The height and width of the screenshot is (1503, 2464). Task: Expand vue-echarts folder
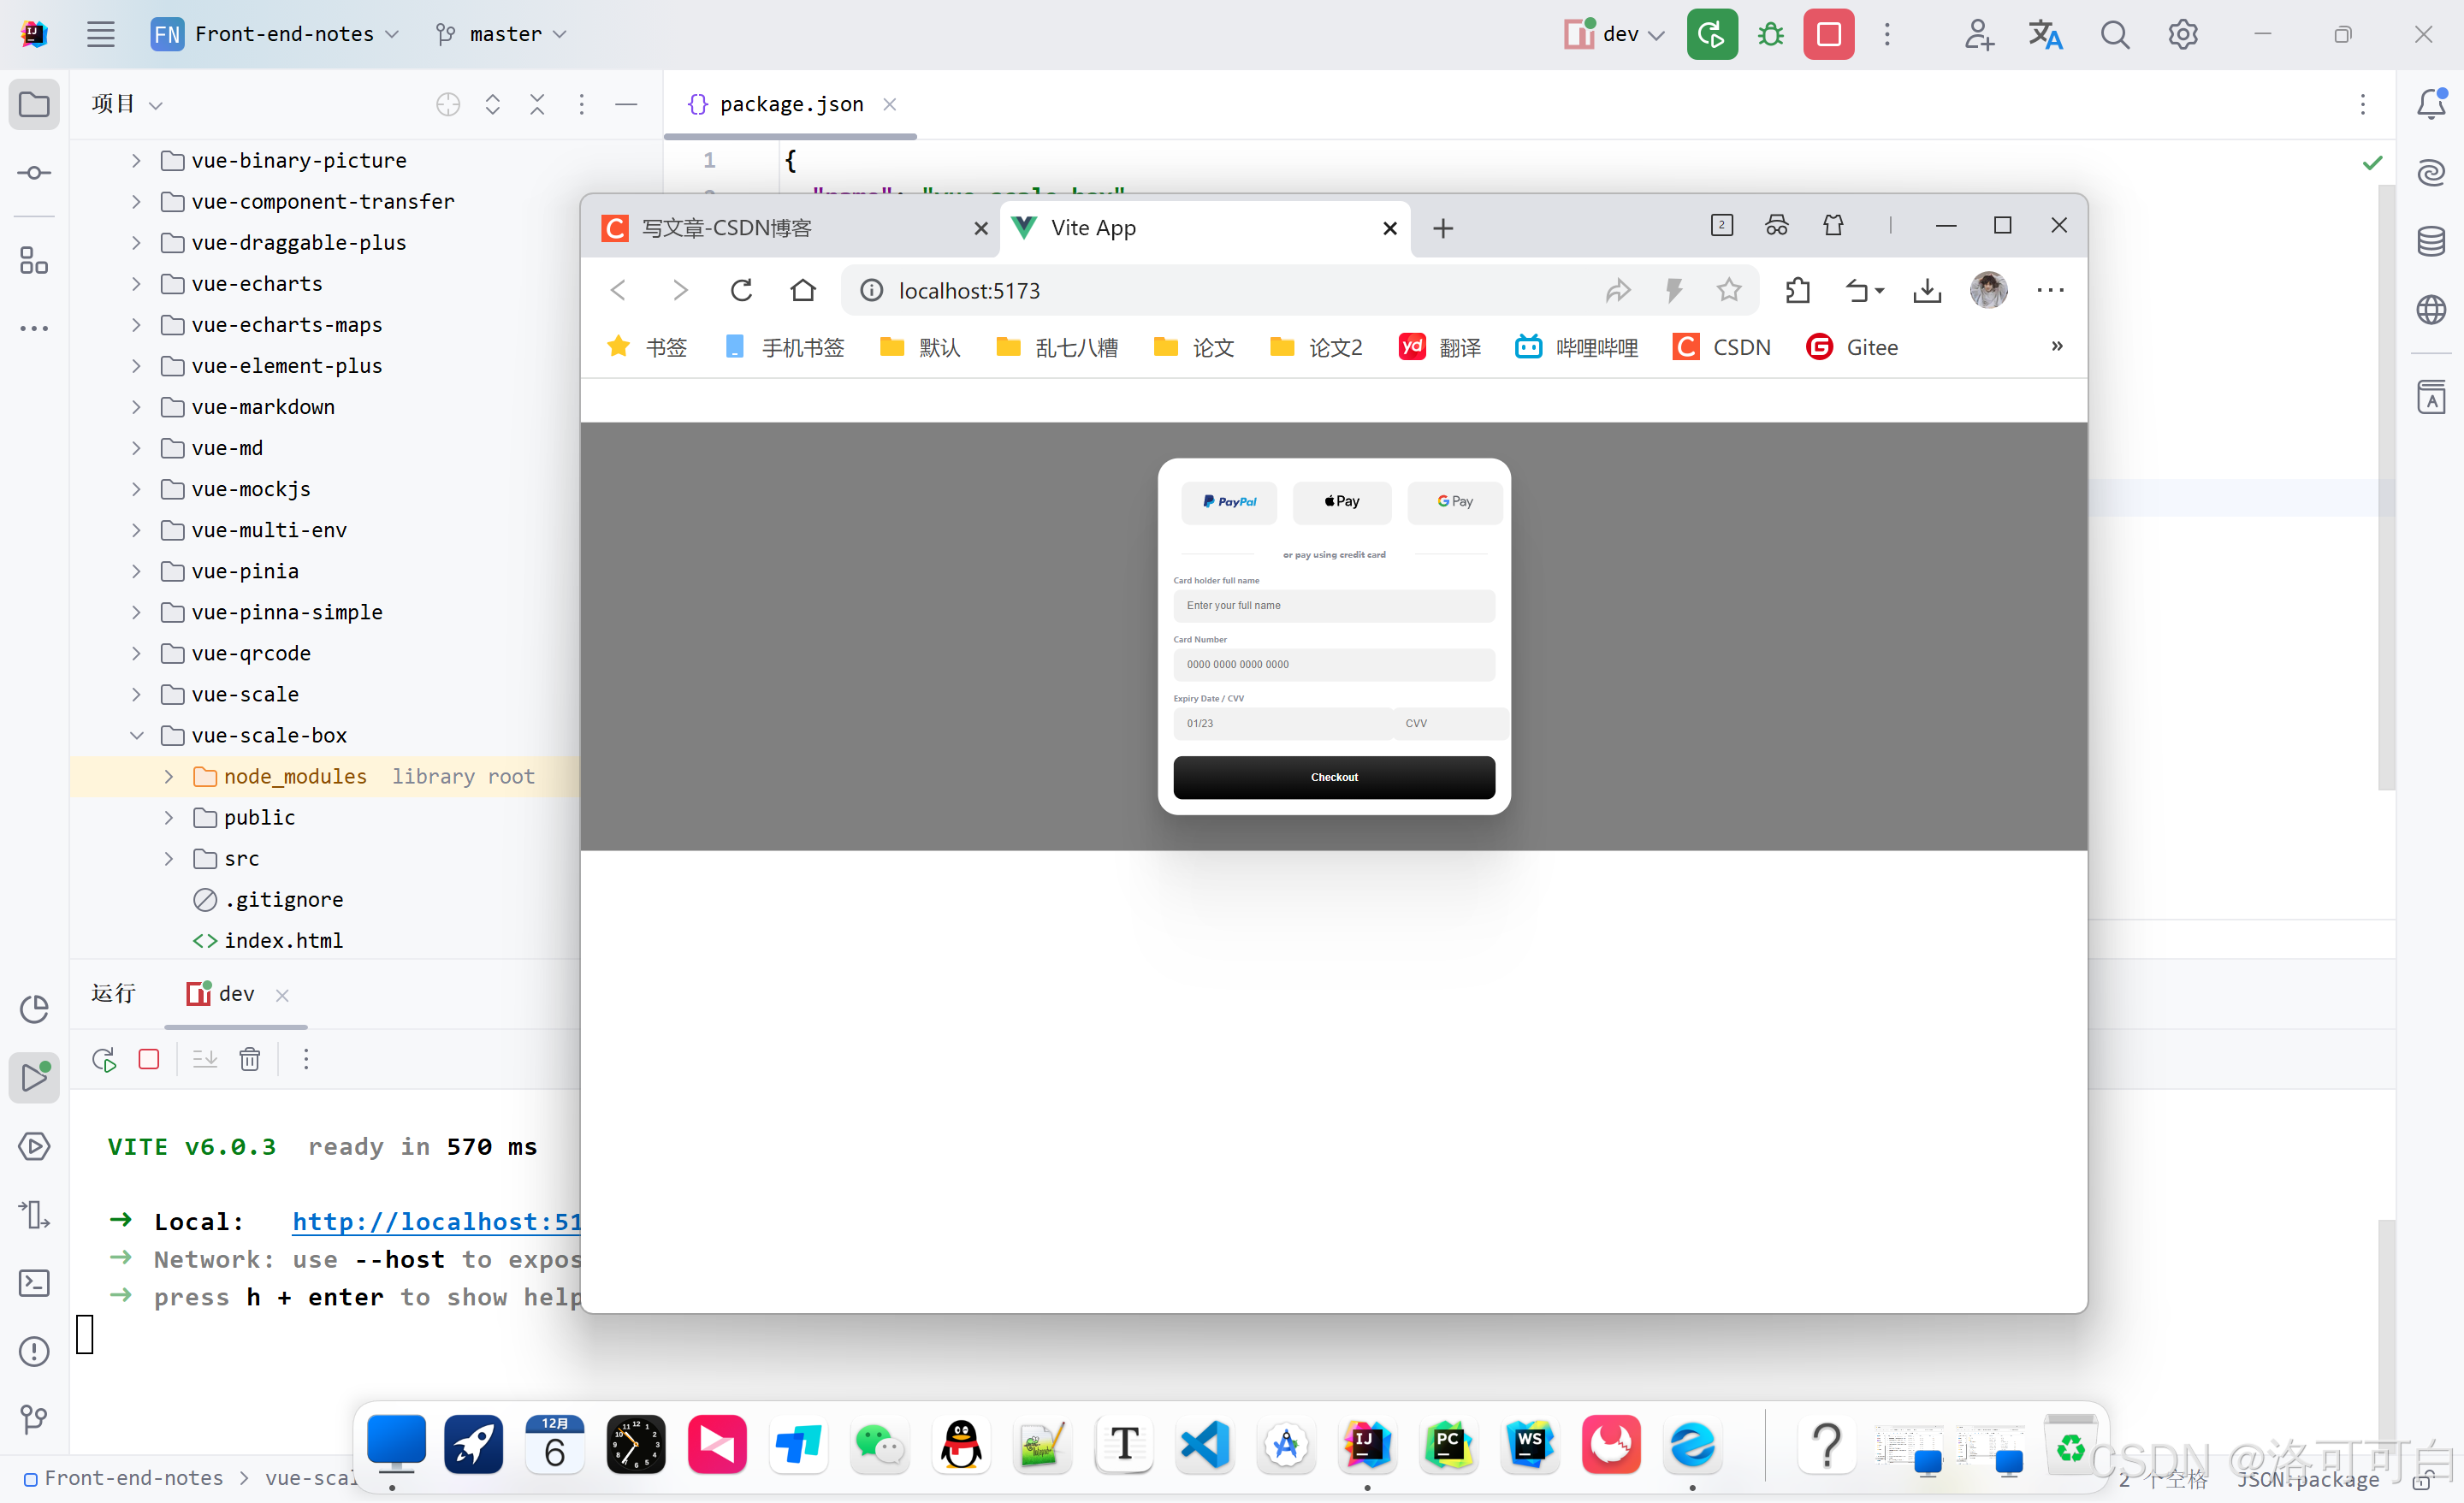(136, 284)
